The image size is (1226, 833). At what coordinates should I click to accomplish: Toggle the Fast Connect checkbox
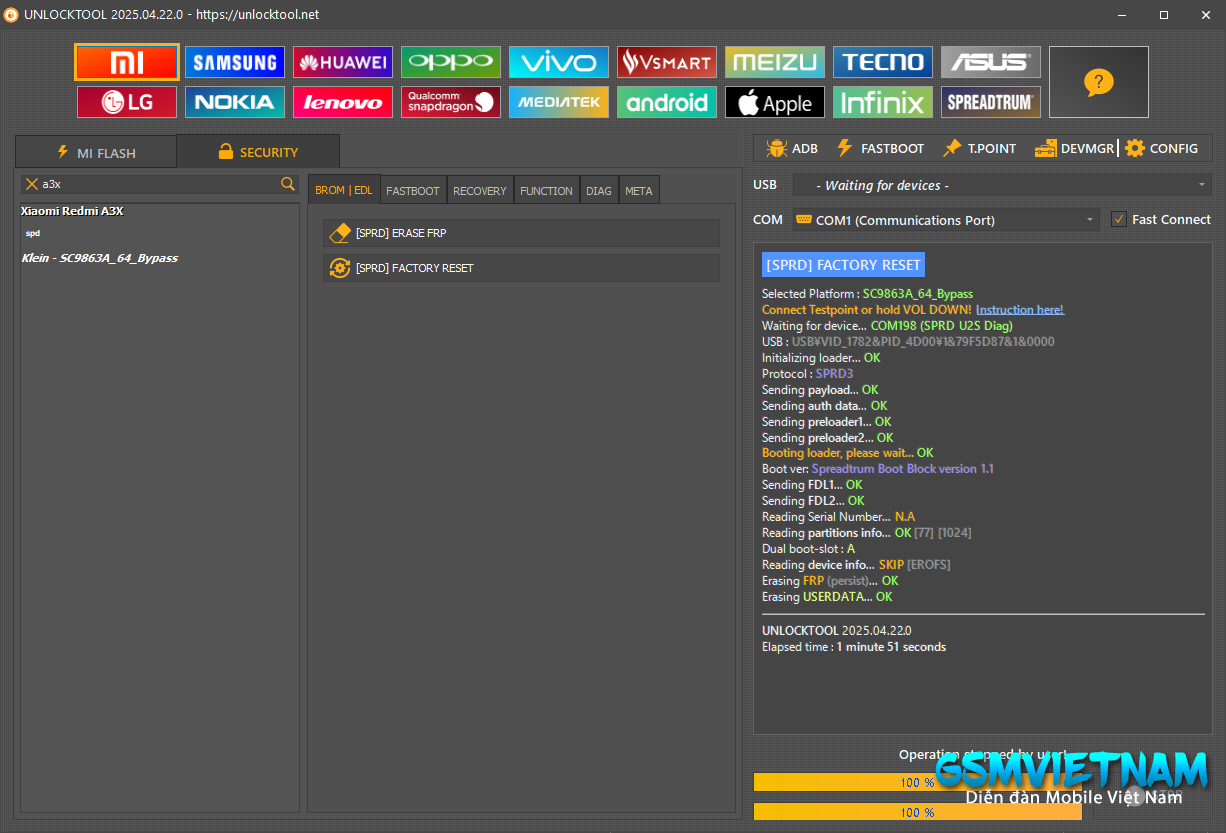pos(1118,219)
